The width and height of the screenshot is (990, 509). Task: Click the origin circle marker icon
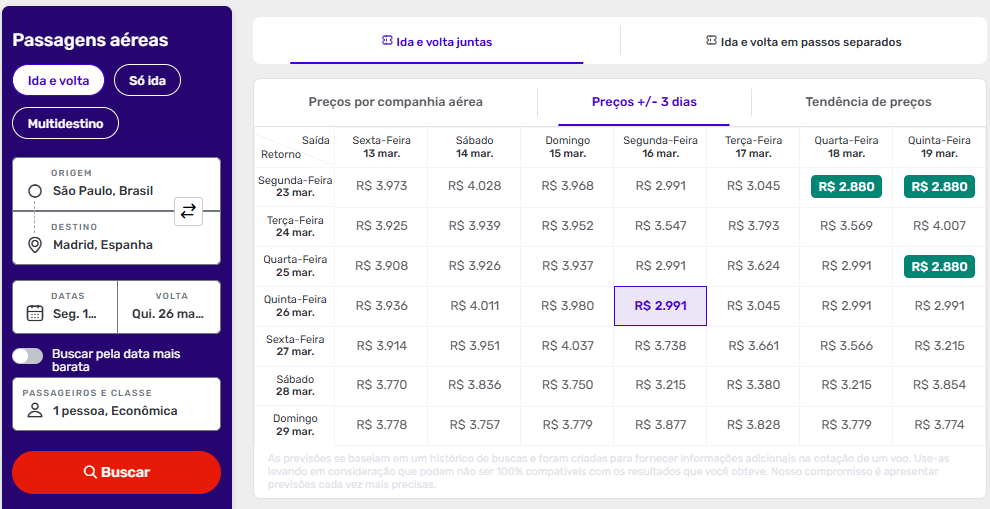coord(35,191)
